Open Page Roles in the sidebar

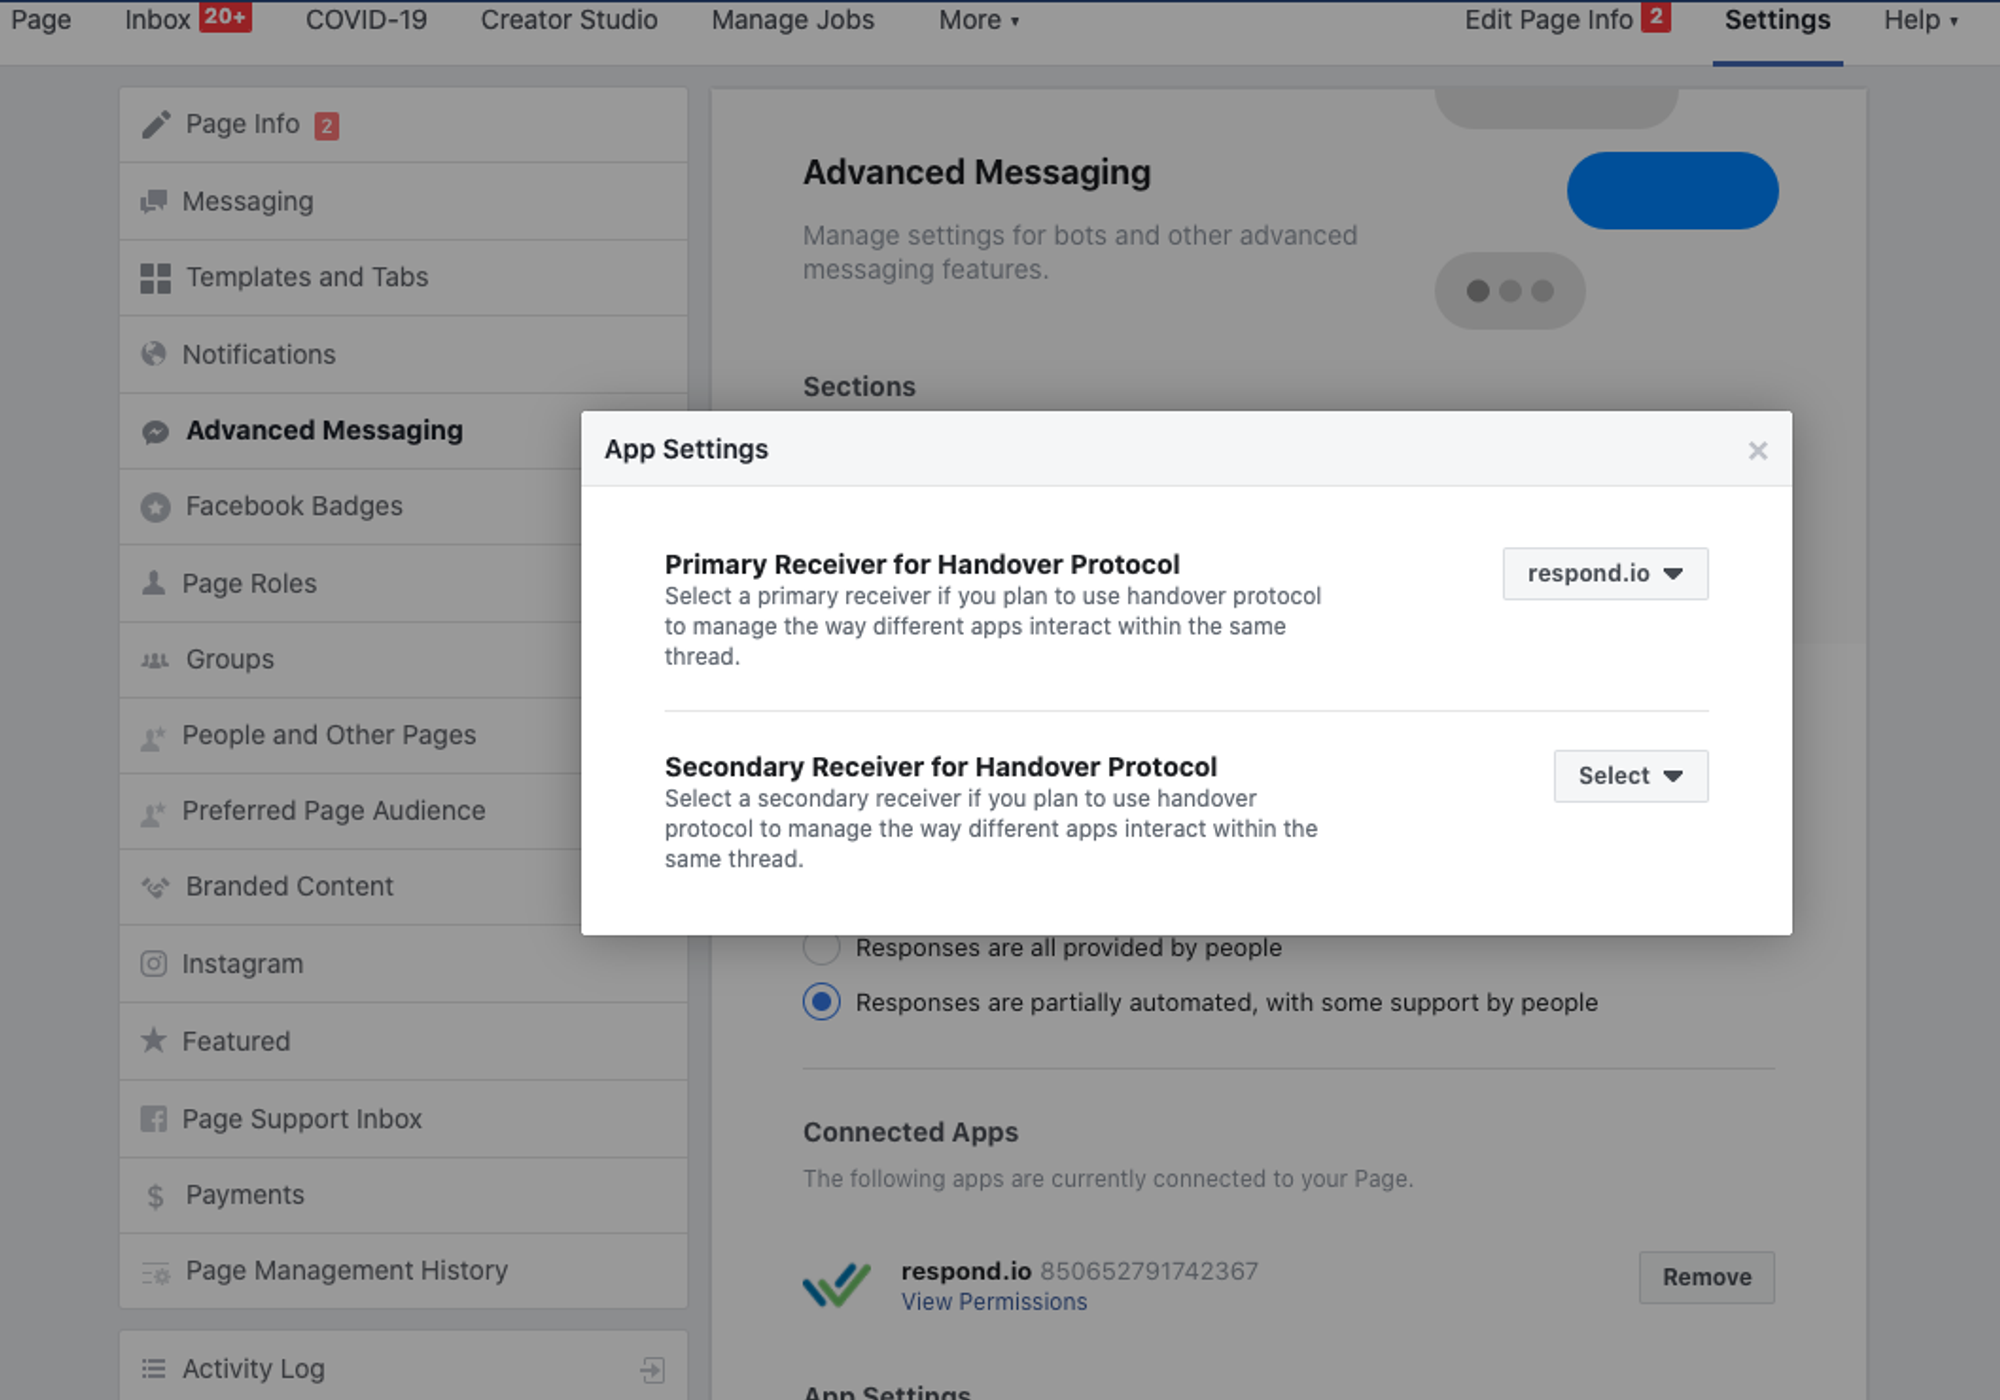249,583
